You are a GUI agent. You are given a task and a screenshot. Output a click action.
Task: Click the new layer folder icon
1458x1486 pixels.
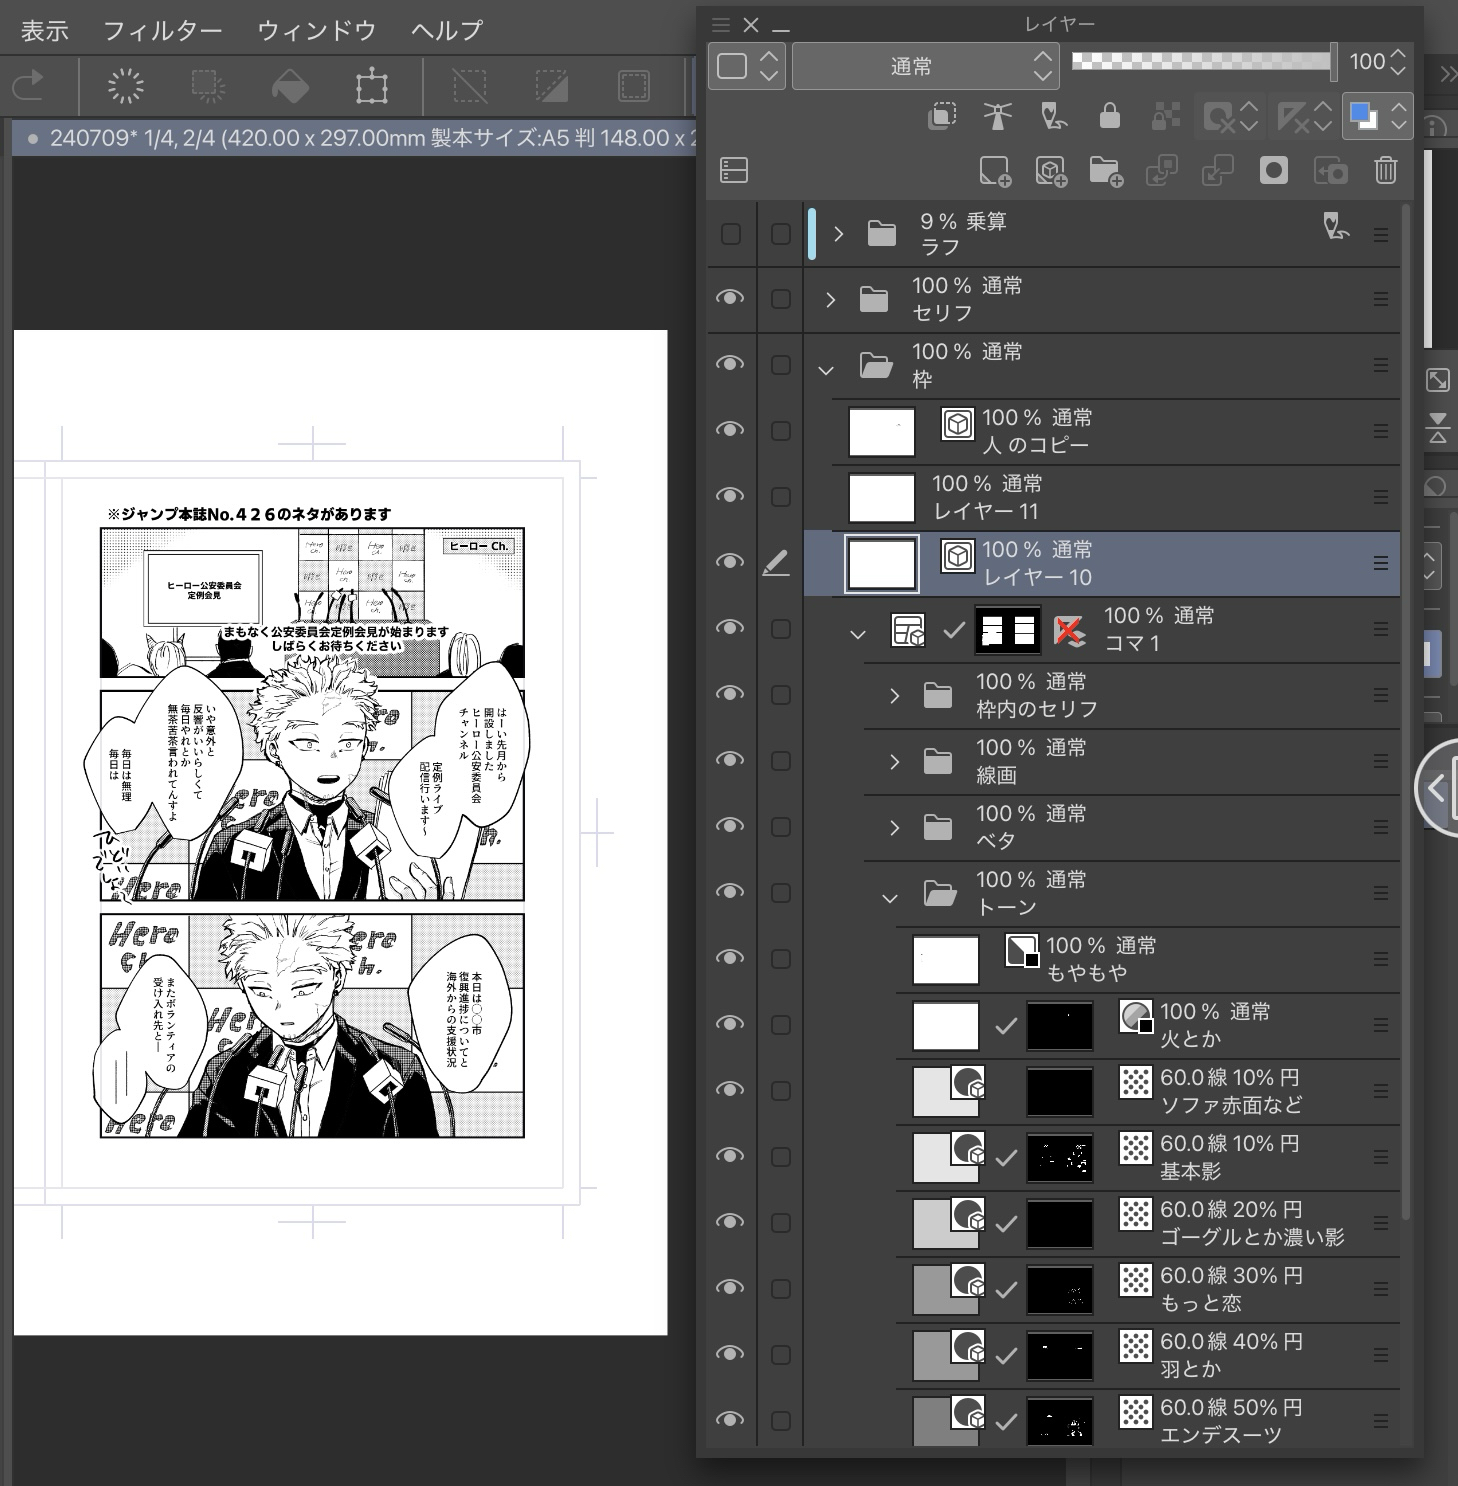click(x=1106, y=171)
